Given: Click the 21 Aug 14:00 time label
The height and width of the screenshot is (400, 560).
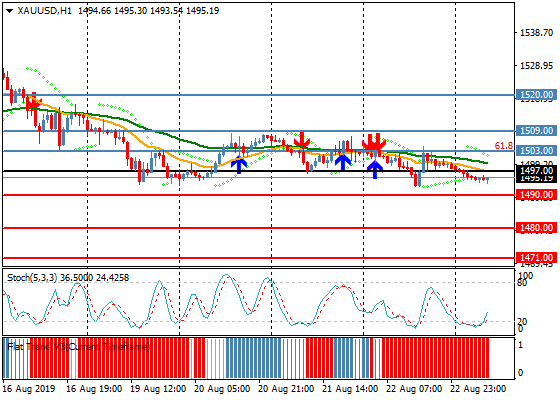Looking at the screenshot, I should click(350, 388).
